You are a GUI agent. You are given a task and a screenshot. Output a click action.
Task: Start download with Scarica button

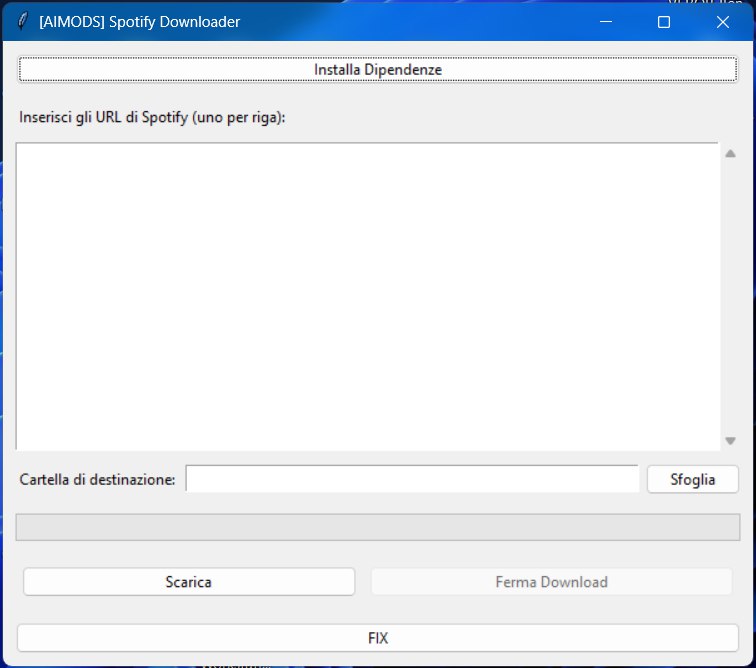click(x=188, y=582)
